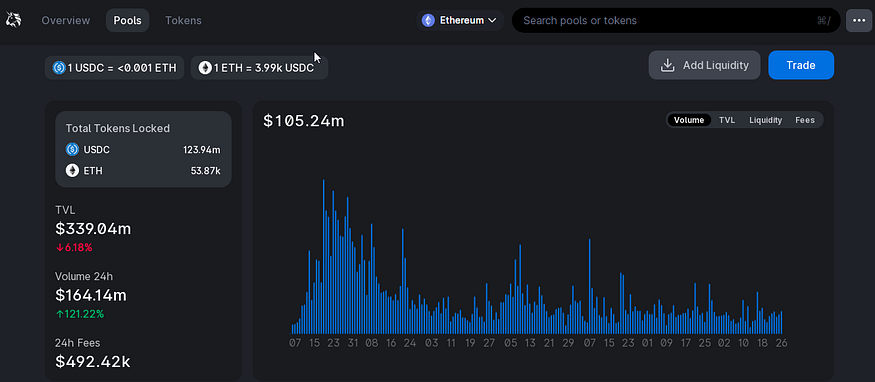
Task: Click the TVL value $339.04m
Action: pos(93,229)
